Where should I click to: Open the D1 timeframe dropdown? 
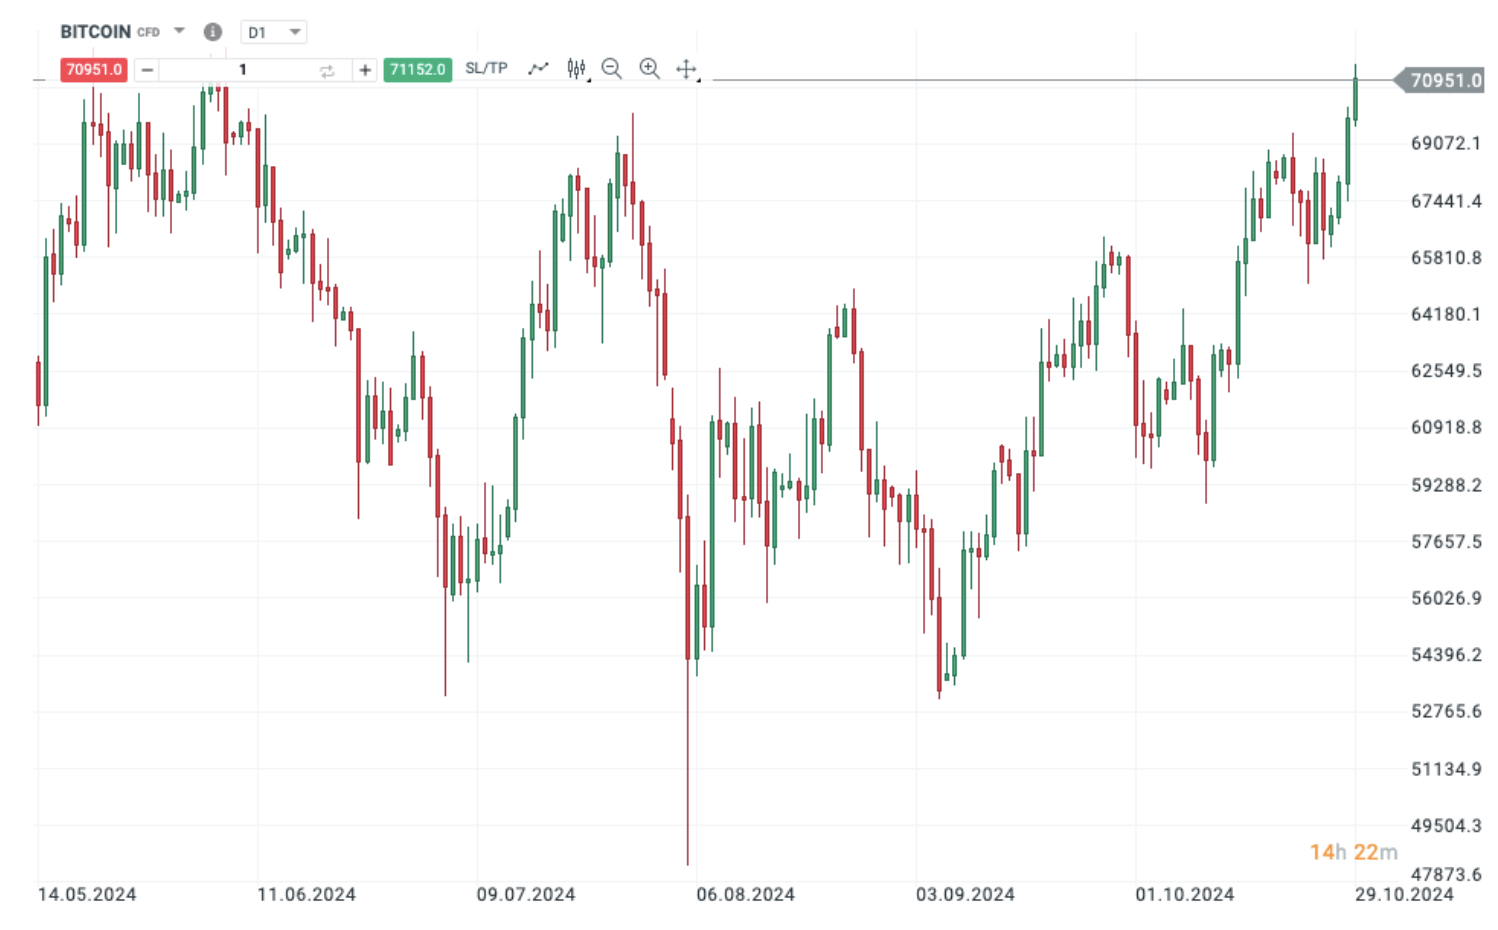tap(272, 31)
